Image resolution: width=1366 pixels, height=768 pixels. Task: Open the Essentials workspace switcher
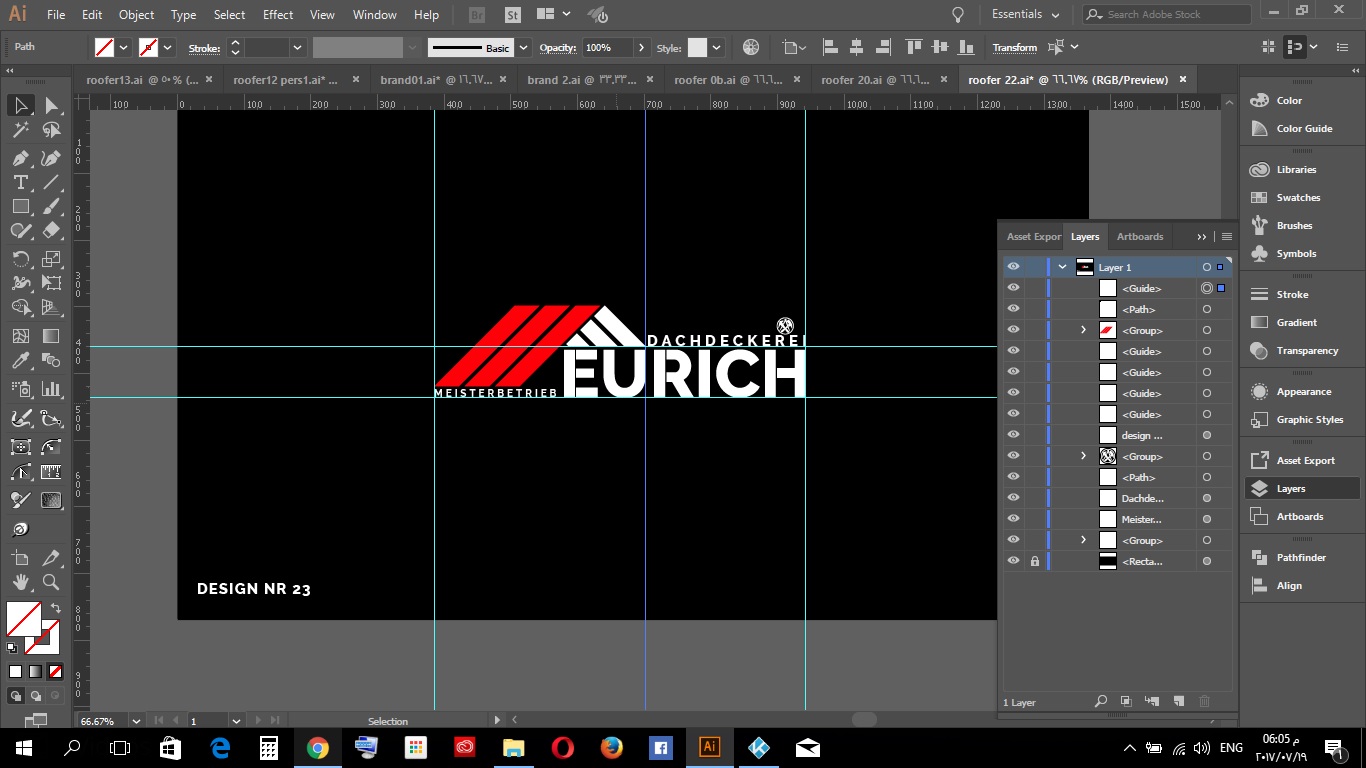pos(1026,14)
